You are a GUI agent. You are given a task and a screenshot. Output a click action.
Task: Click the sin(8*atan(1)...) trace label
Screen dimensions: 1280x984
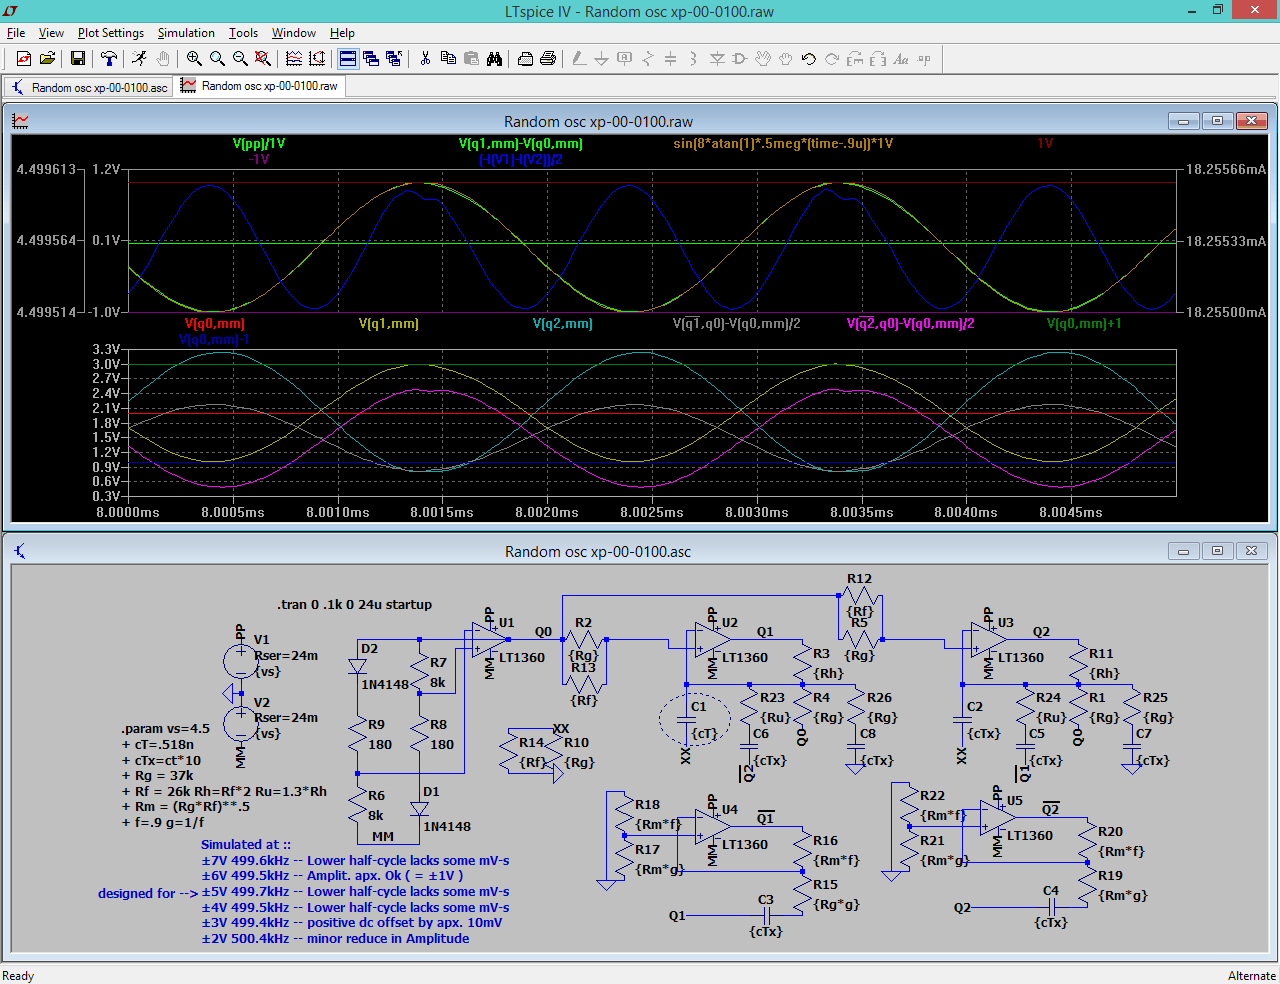pos(783,144)
